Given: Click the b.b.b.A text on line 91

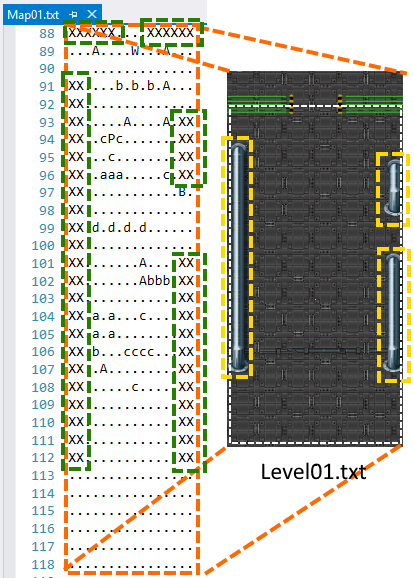Looking at the screenshot, I should point(143,86).
